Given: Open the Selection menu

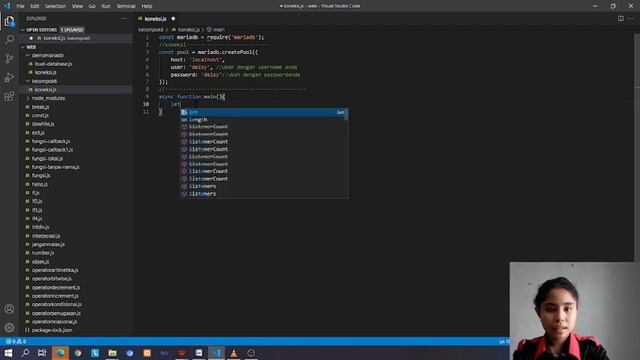Looking at the screenshot, I should [55, 6].
